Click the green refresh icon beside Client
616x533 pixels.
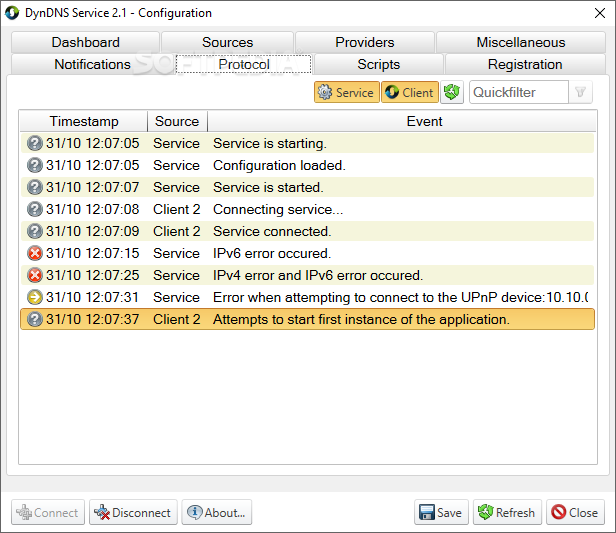tap(452, 92)
